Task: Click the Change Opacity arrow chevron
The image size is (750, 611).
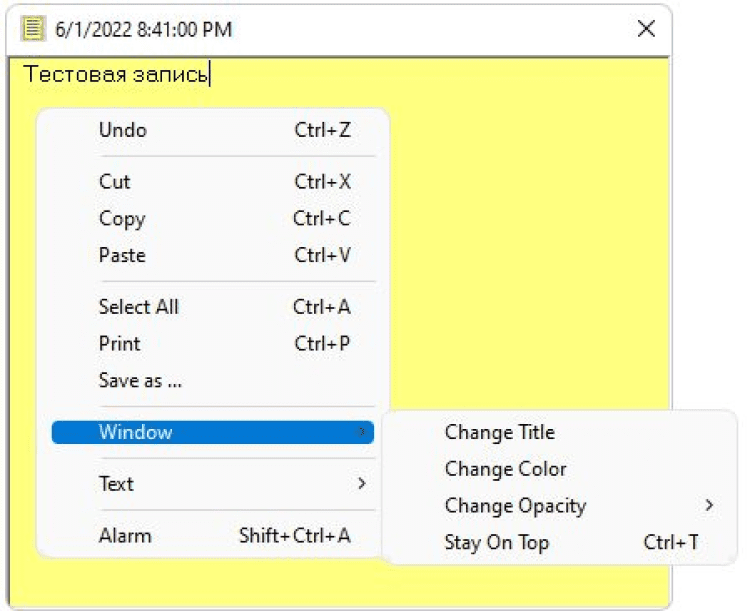Action: 709,506
